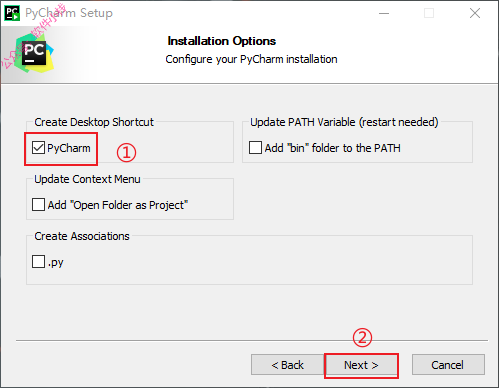Image resolution: width=499 pixels, height=388 pixels.
Task: Click the PyCharm Setup title text
Action: click(x=69, y=13)
